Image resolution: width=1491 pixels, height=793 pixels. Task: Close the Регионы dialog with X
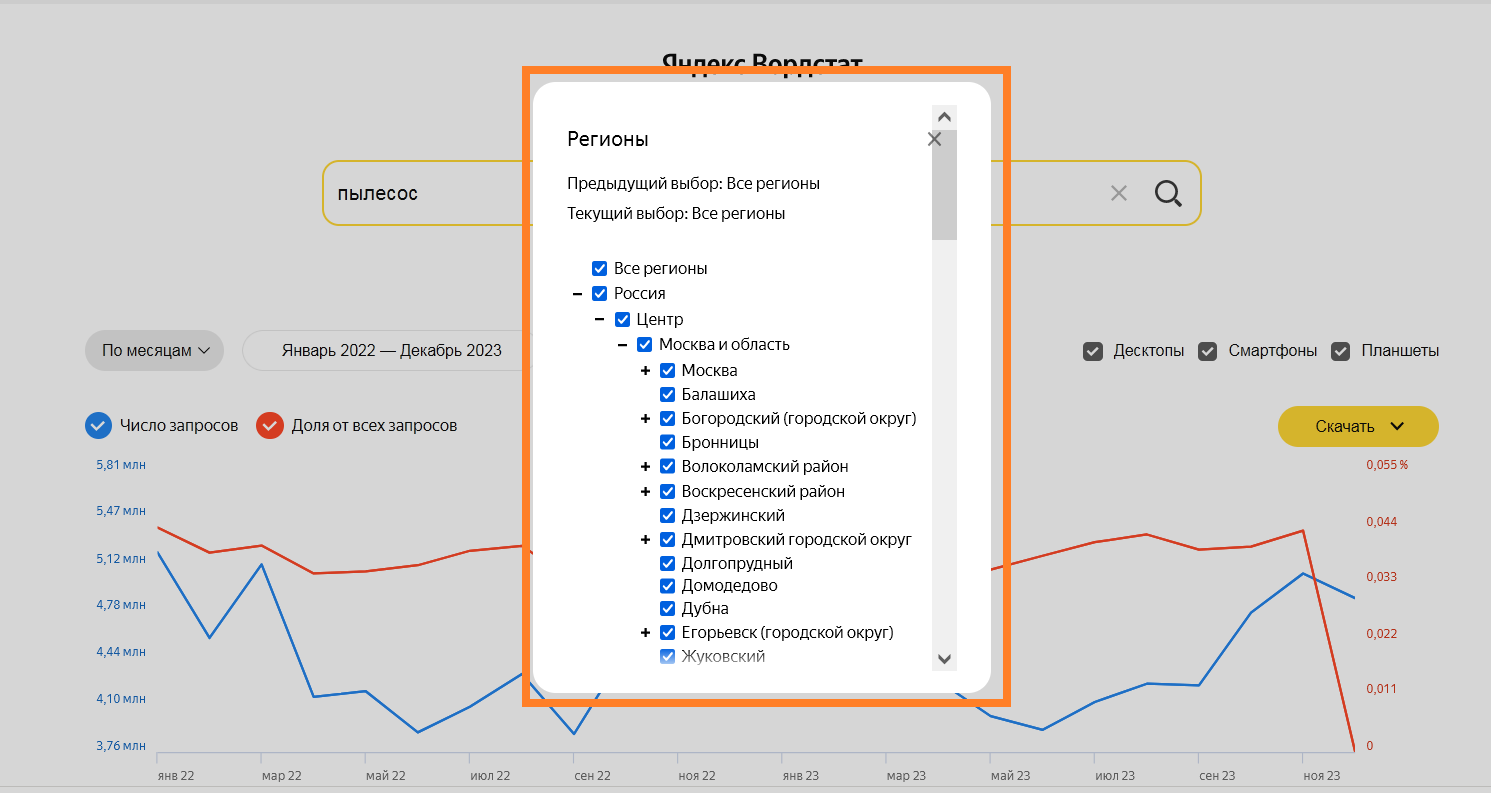click(x=934, y=140)
